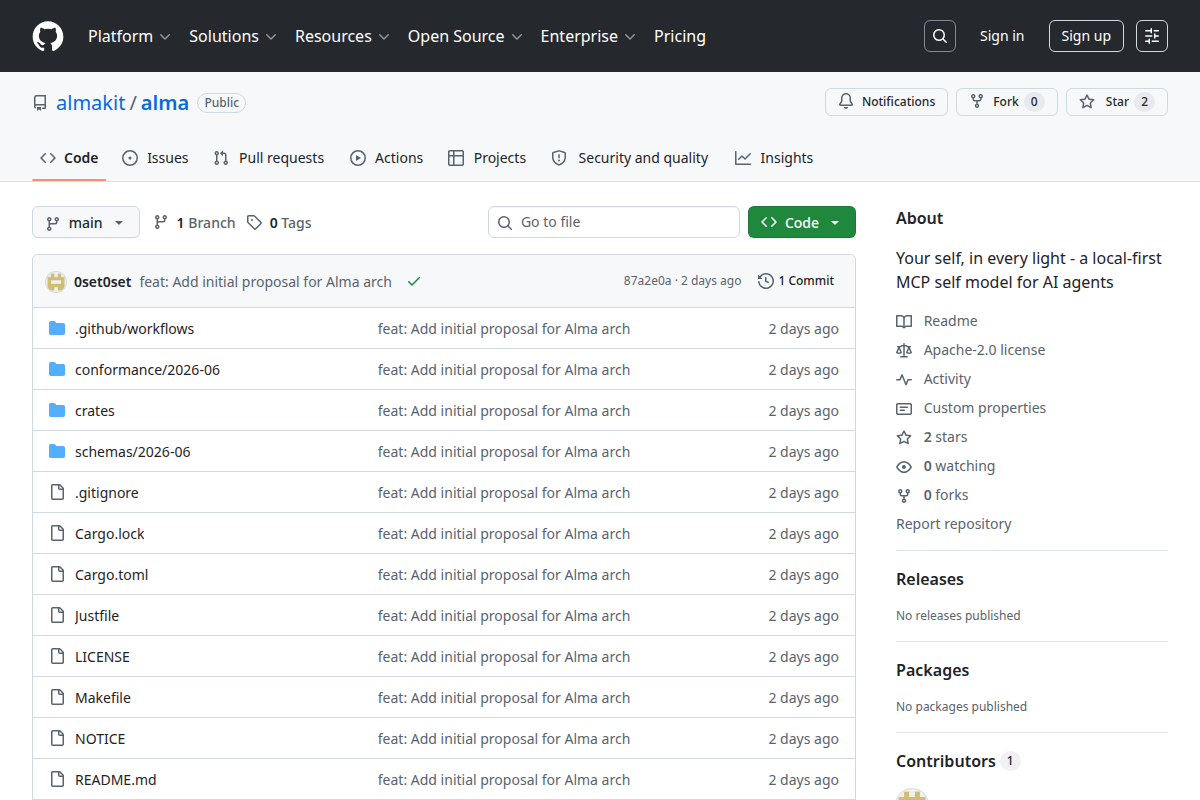Click the LICENSE file icon
Viewport: 1200px width, 800px height.
click(57, 657)
